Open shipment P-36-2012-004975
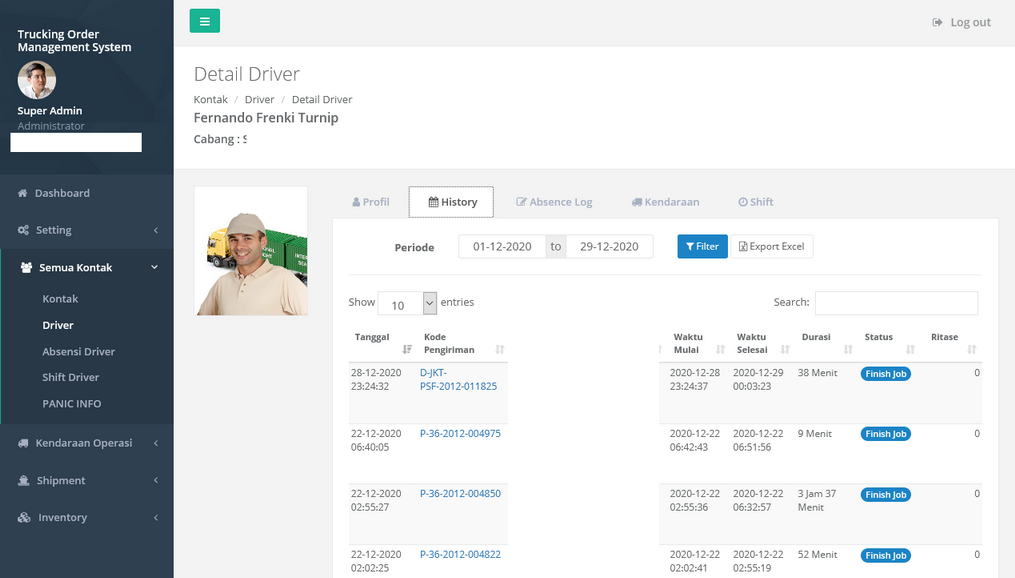Viewport: 1015px width, 578px height. point(460,434)
